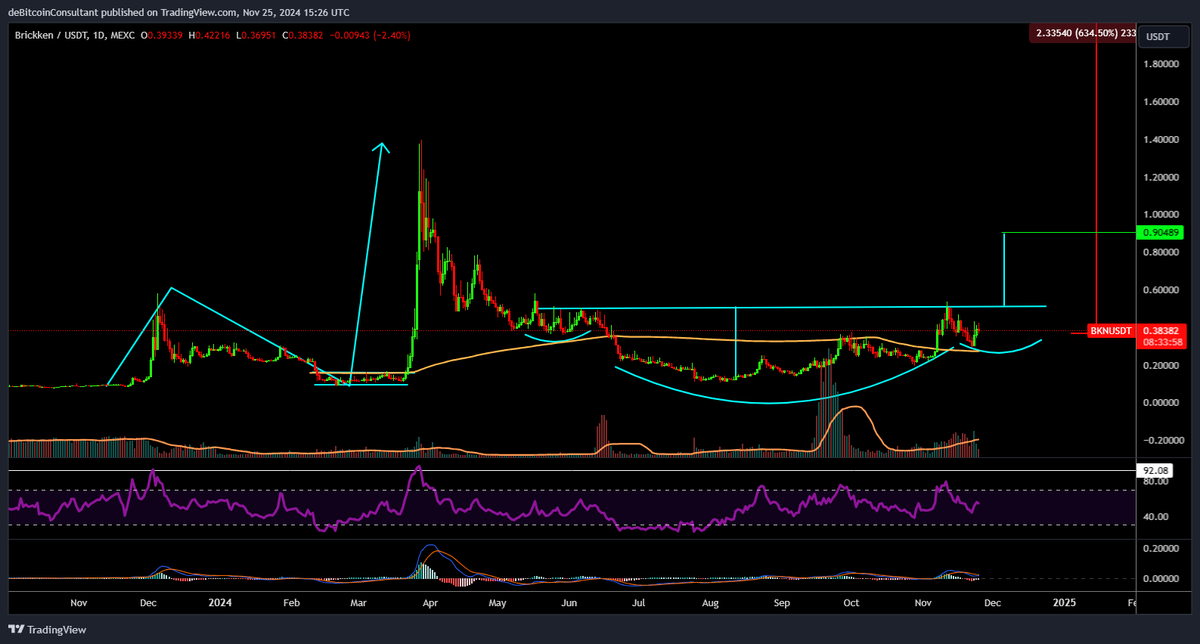Image resolution: width=1200 pixels, height=644 pixels.
Task: Select the red BKNUSDT price label
Action: pyautogui.click(x=1111, y=330)
